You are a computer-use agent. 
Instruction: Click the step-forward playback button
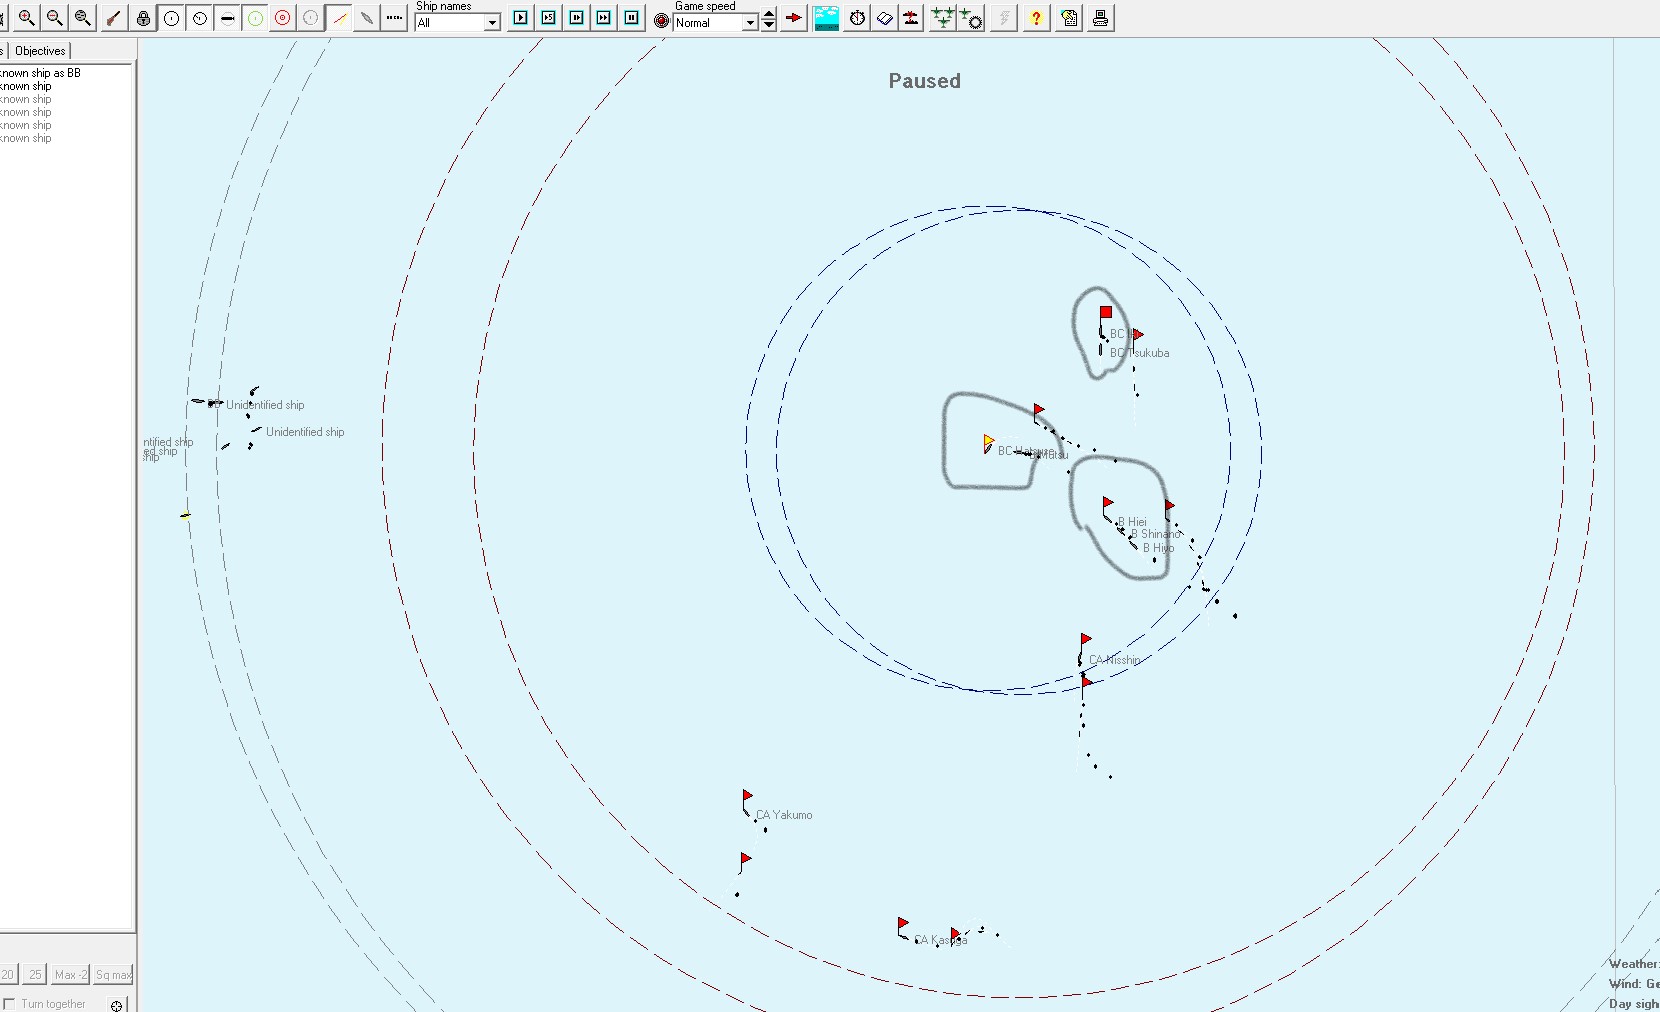(577, 18)
